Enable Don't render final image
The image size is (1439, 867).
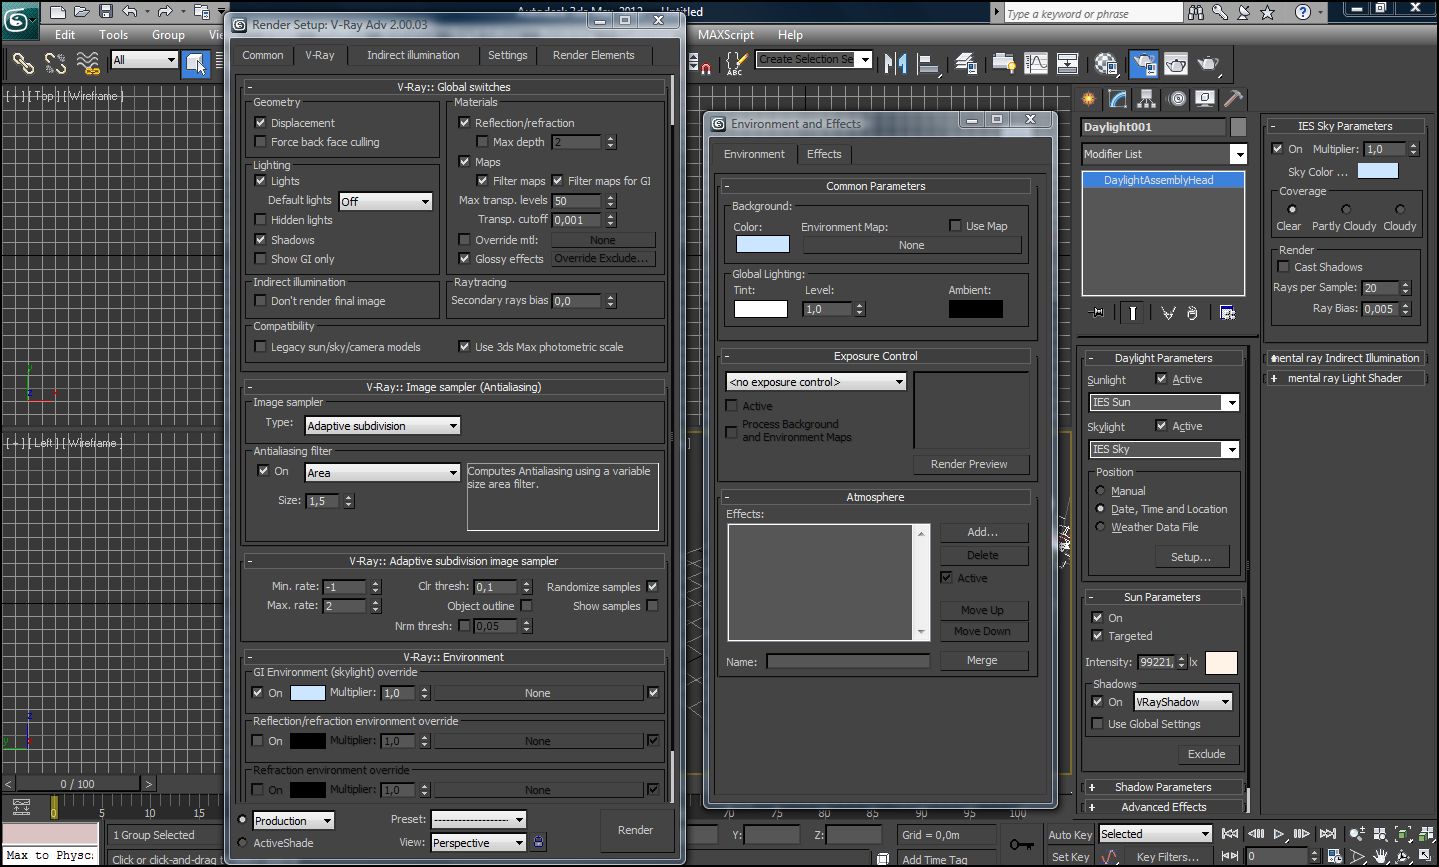[x=260, y=301]
